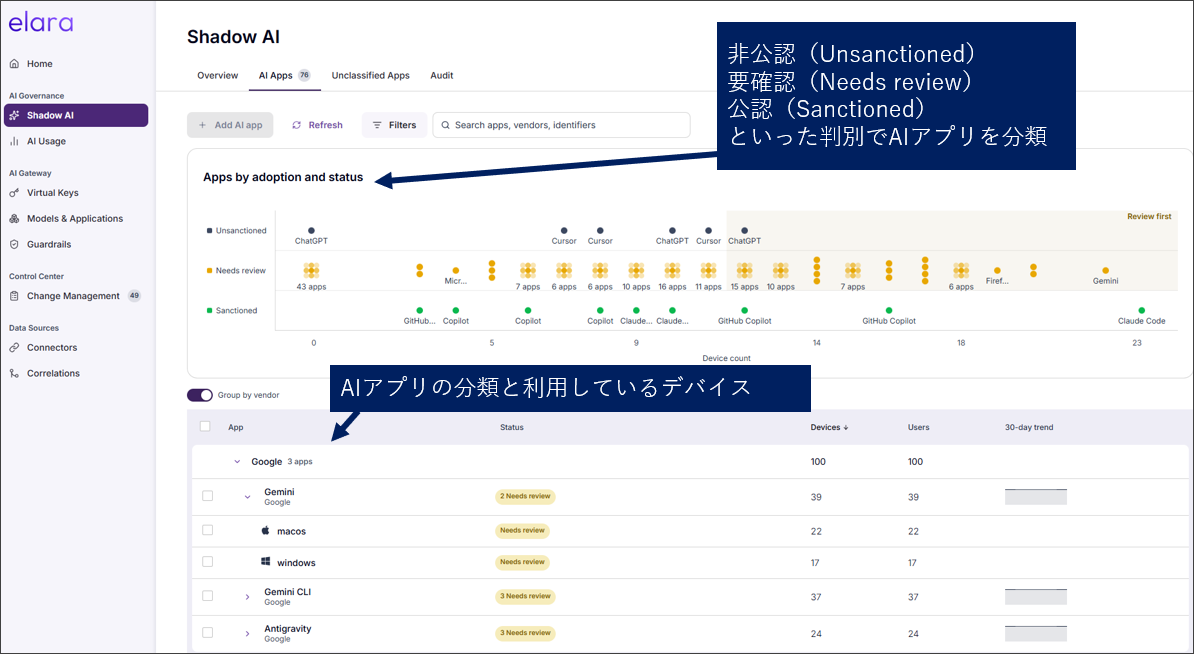
Task: Click the Filters lines icon
Action: coord(377,126)
